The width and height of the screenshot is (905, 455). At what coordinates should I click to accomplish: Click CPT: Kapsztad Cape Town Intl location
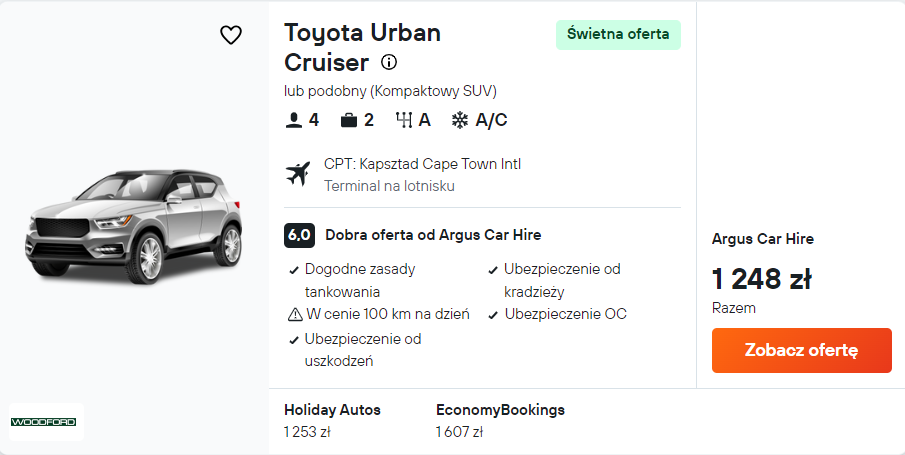click(x=422, y=164)
